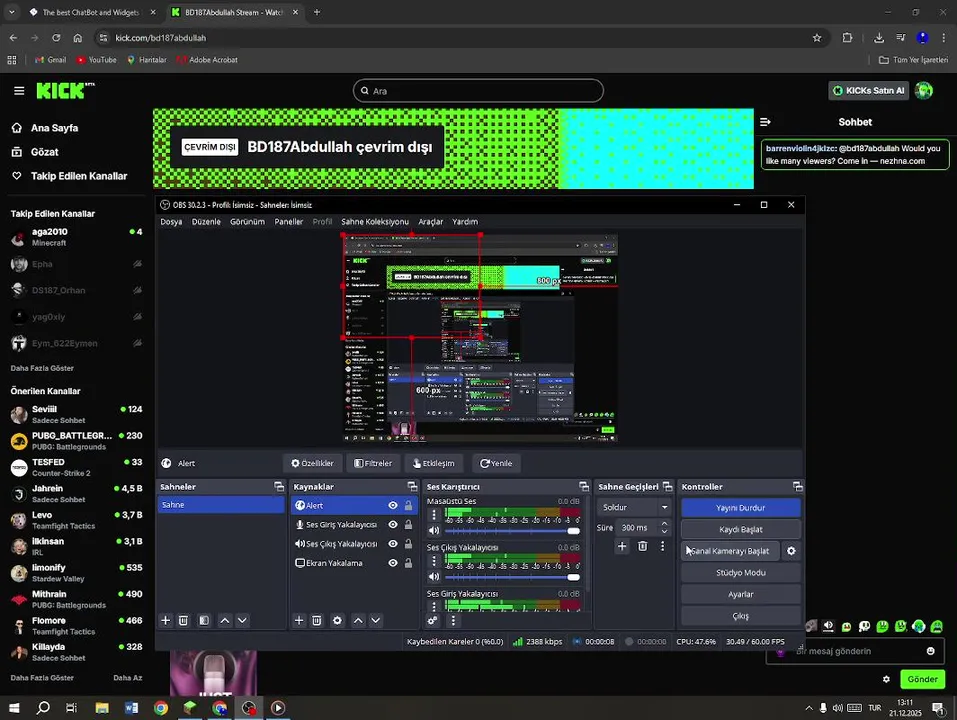
Task: Click Kaydı Başlat button
Action: (x=740, y=529)
